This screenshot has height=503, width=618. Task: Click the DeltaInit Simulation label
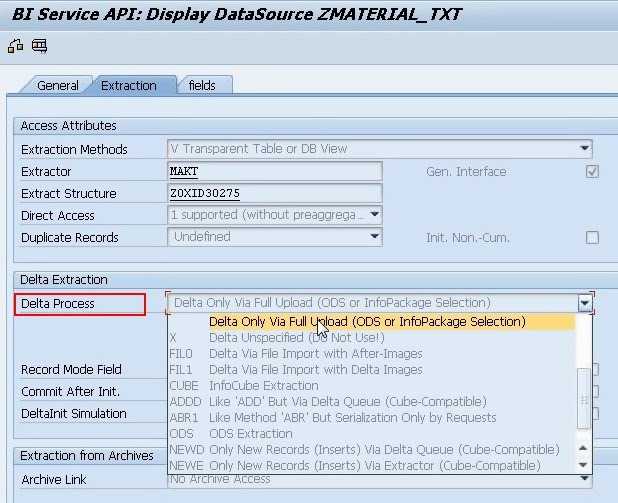coord(74,414)
